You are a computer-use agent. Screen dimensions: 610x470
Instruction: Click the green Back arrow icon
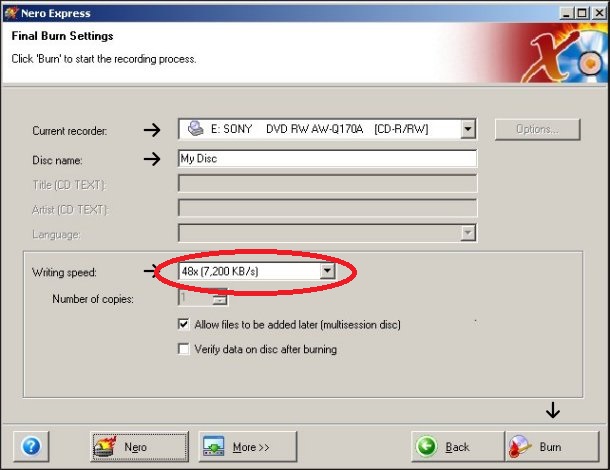(x=426, y=446)
